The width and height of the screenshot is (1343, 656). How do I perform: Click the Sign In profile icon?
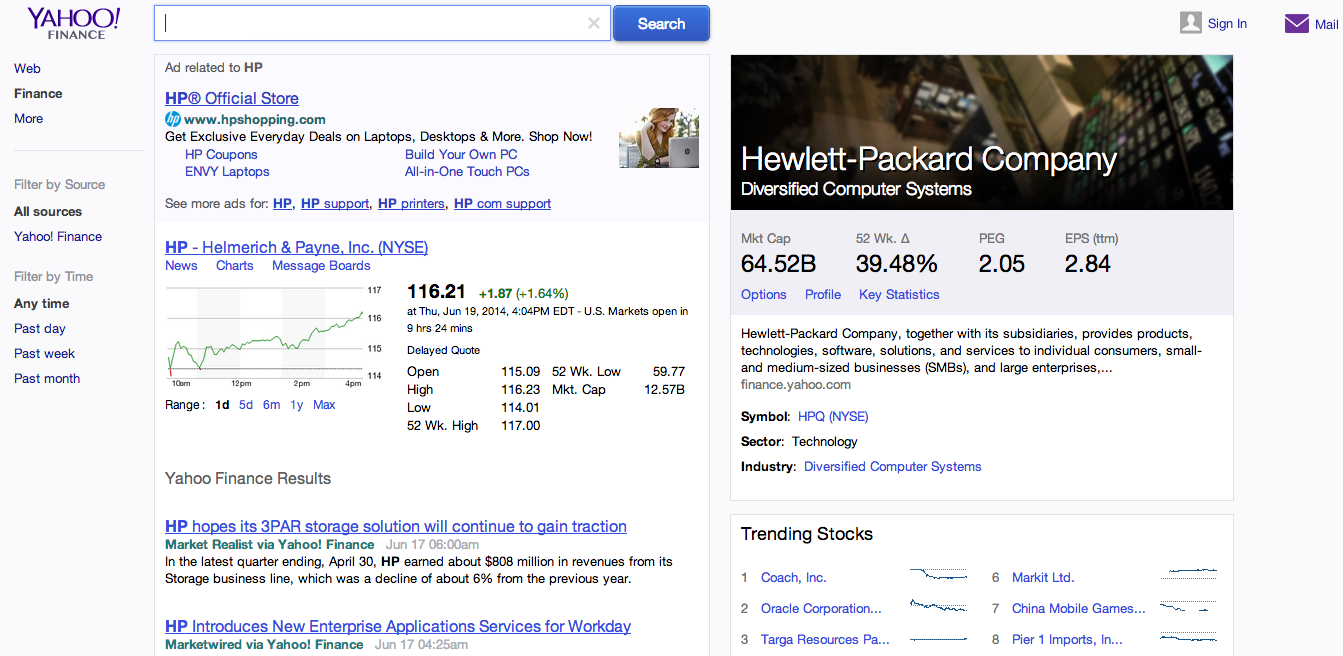(x=1190, y=23)
